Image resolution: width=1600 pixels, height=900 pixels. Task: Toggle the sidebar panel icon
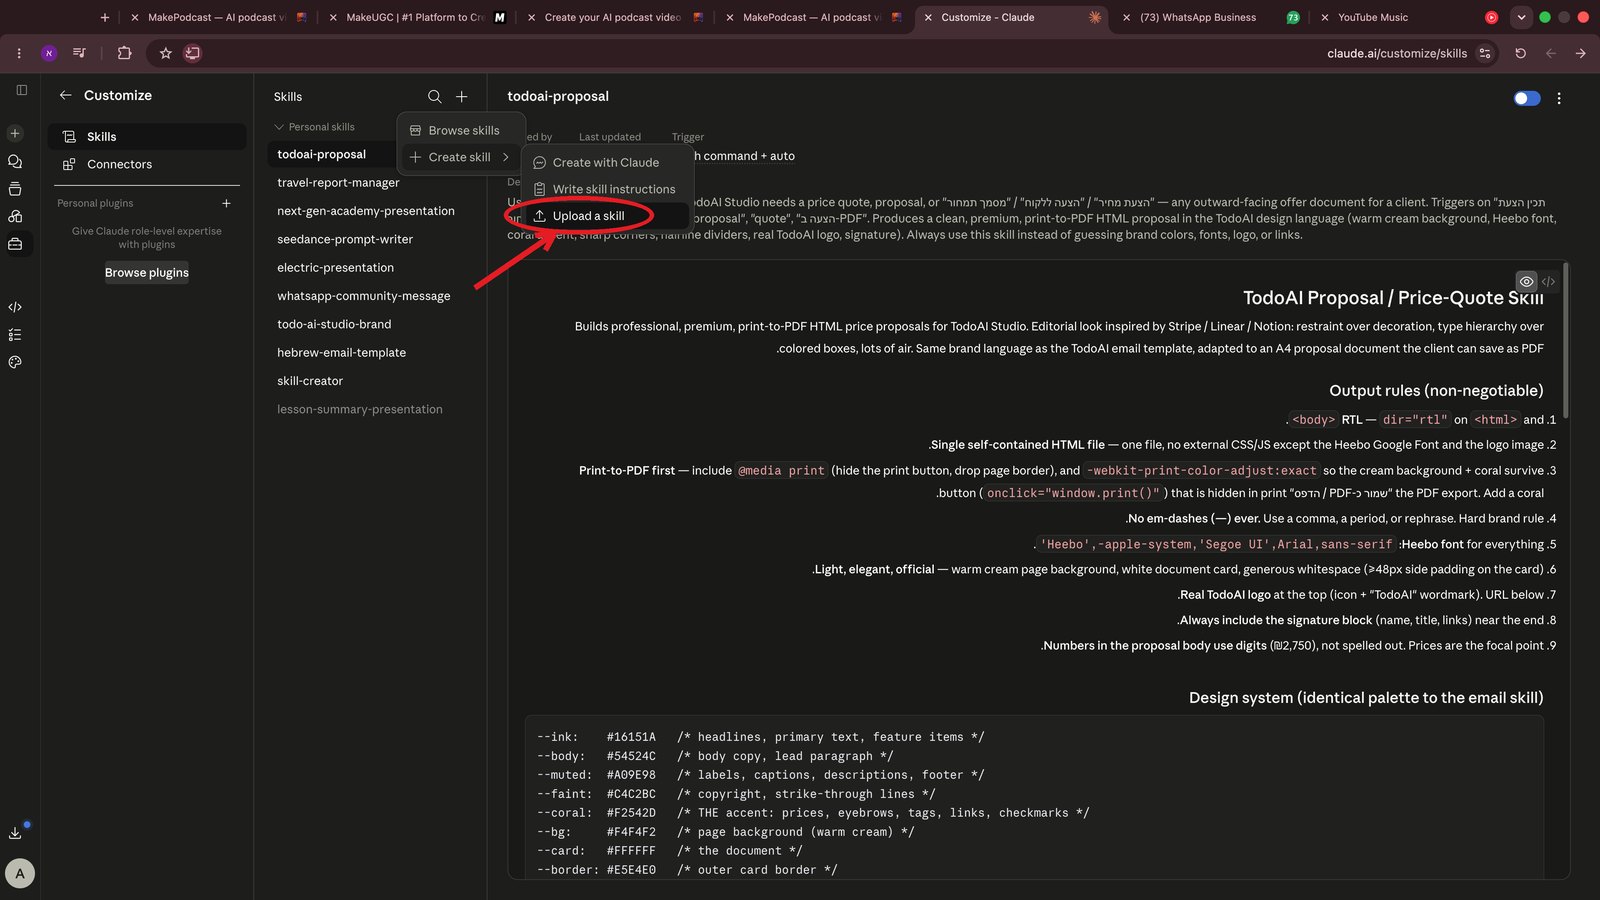[x=21, y=90]
